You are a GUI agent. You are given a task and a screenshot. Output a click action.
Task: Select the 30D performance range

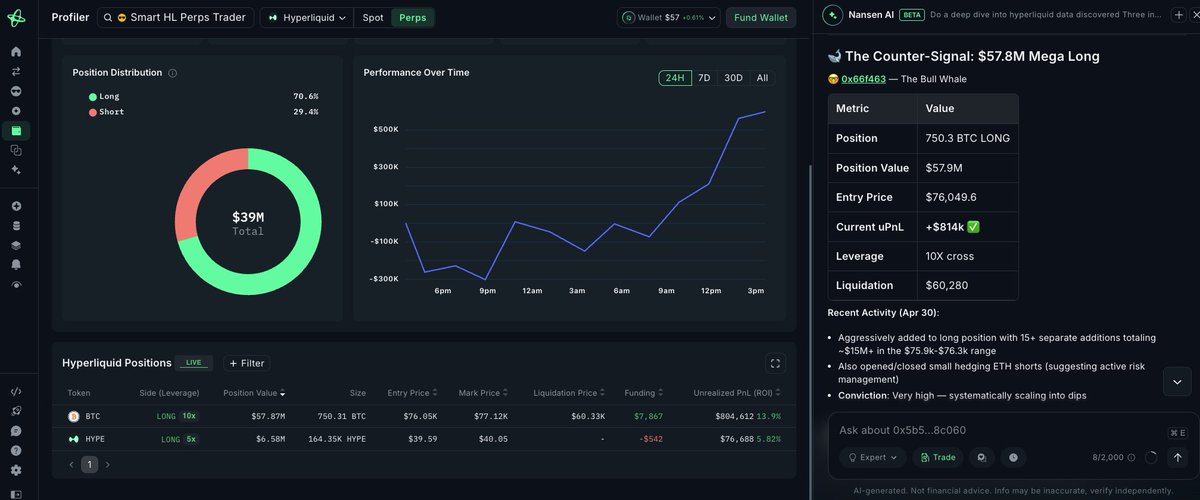tap(733, 78)
